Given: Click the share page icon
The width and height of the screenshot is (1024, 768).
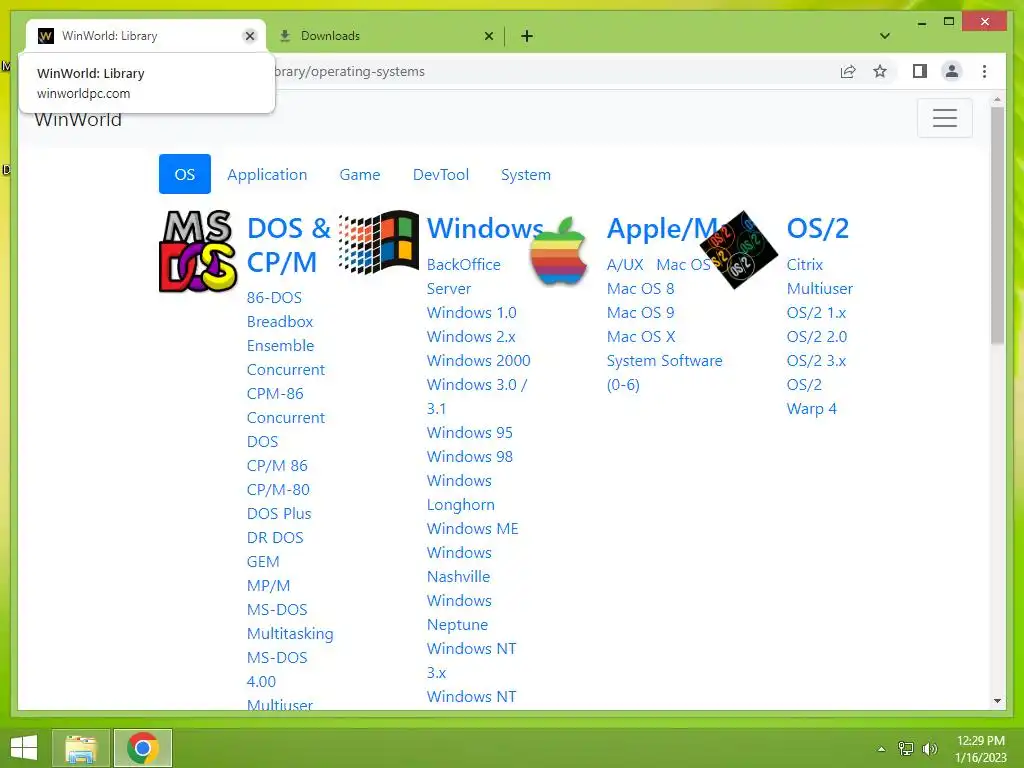Looking at the screenshot, I should point(848,71).
